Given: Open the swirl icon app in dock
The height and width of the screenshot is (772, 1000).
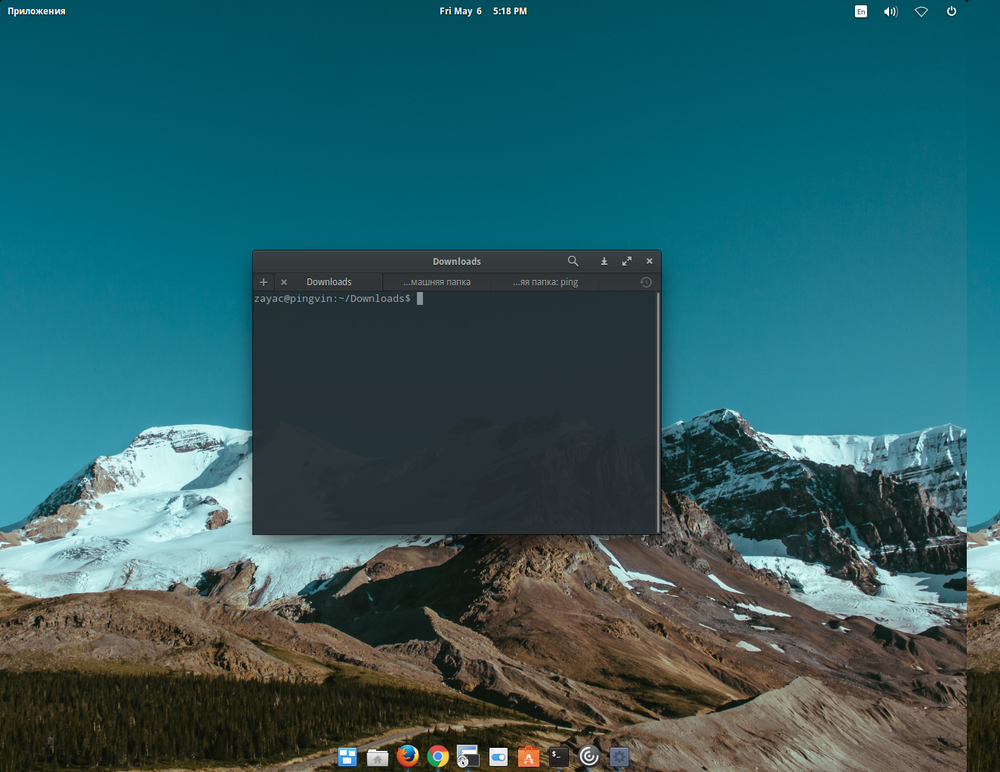Looking at the screenshot, I should click(589, 757).
